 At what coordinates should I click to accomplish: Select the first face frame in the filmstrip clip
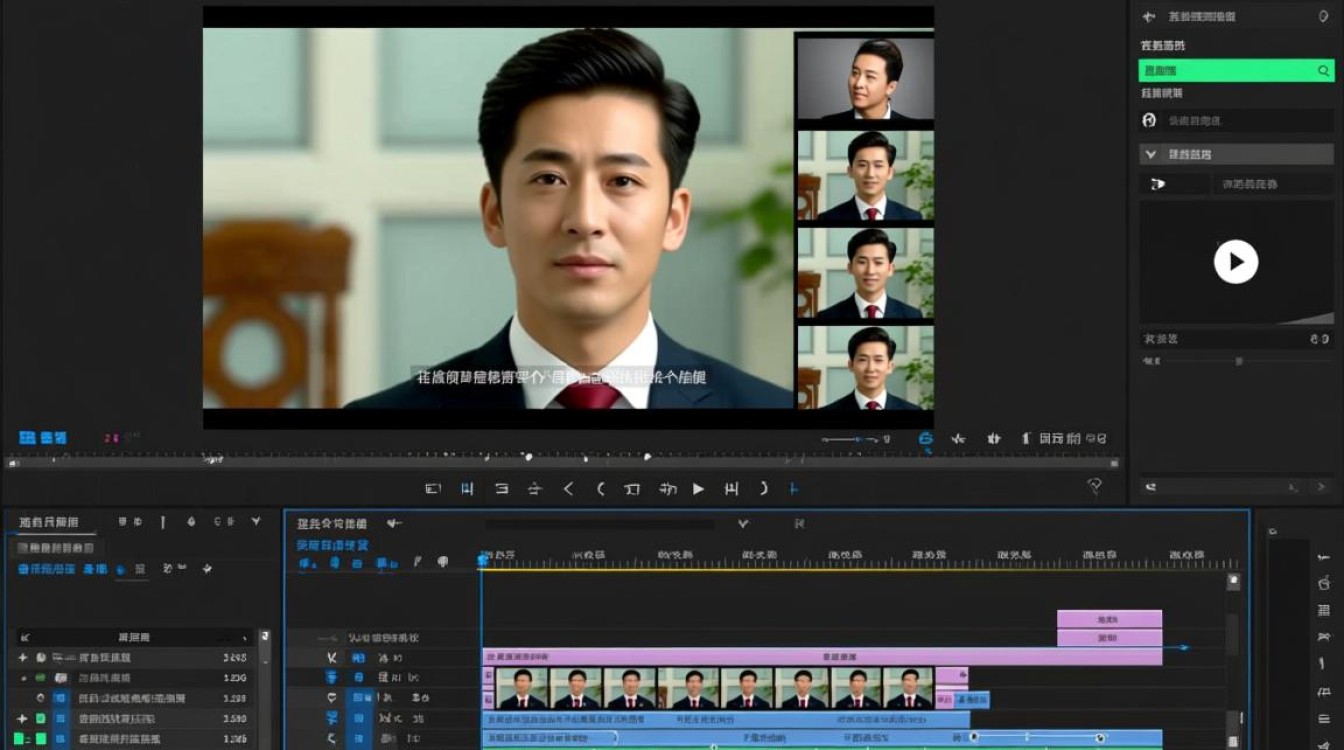coord(522,688)
